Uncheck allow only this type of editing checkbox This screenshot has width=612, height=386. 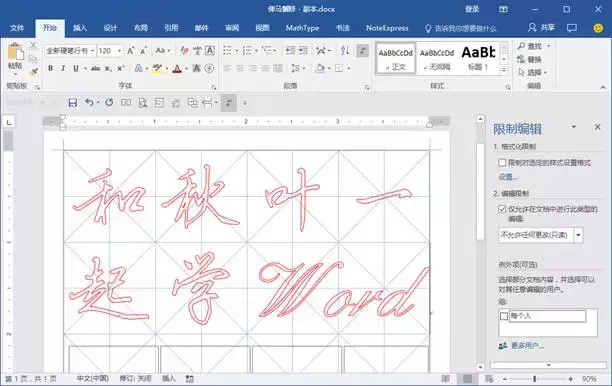502,210
